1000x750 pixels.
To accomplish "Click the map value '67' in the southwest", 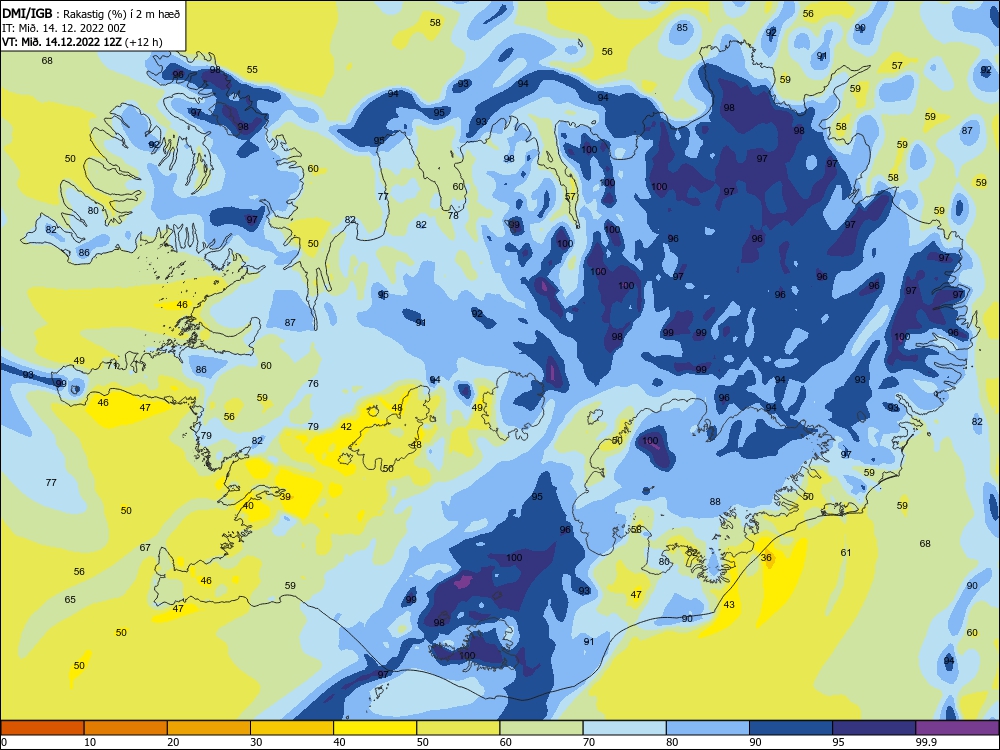I will (145, 548).
